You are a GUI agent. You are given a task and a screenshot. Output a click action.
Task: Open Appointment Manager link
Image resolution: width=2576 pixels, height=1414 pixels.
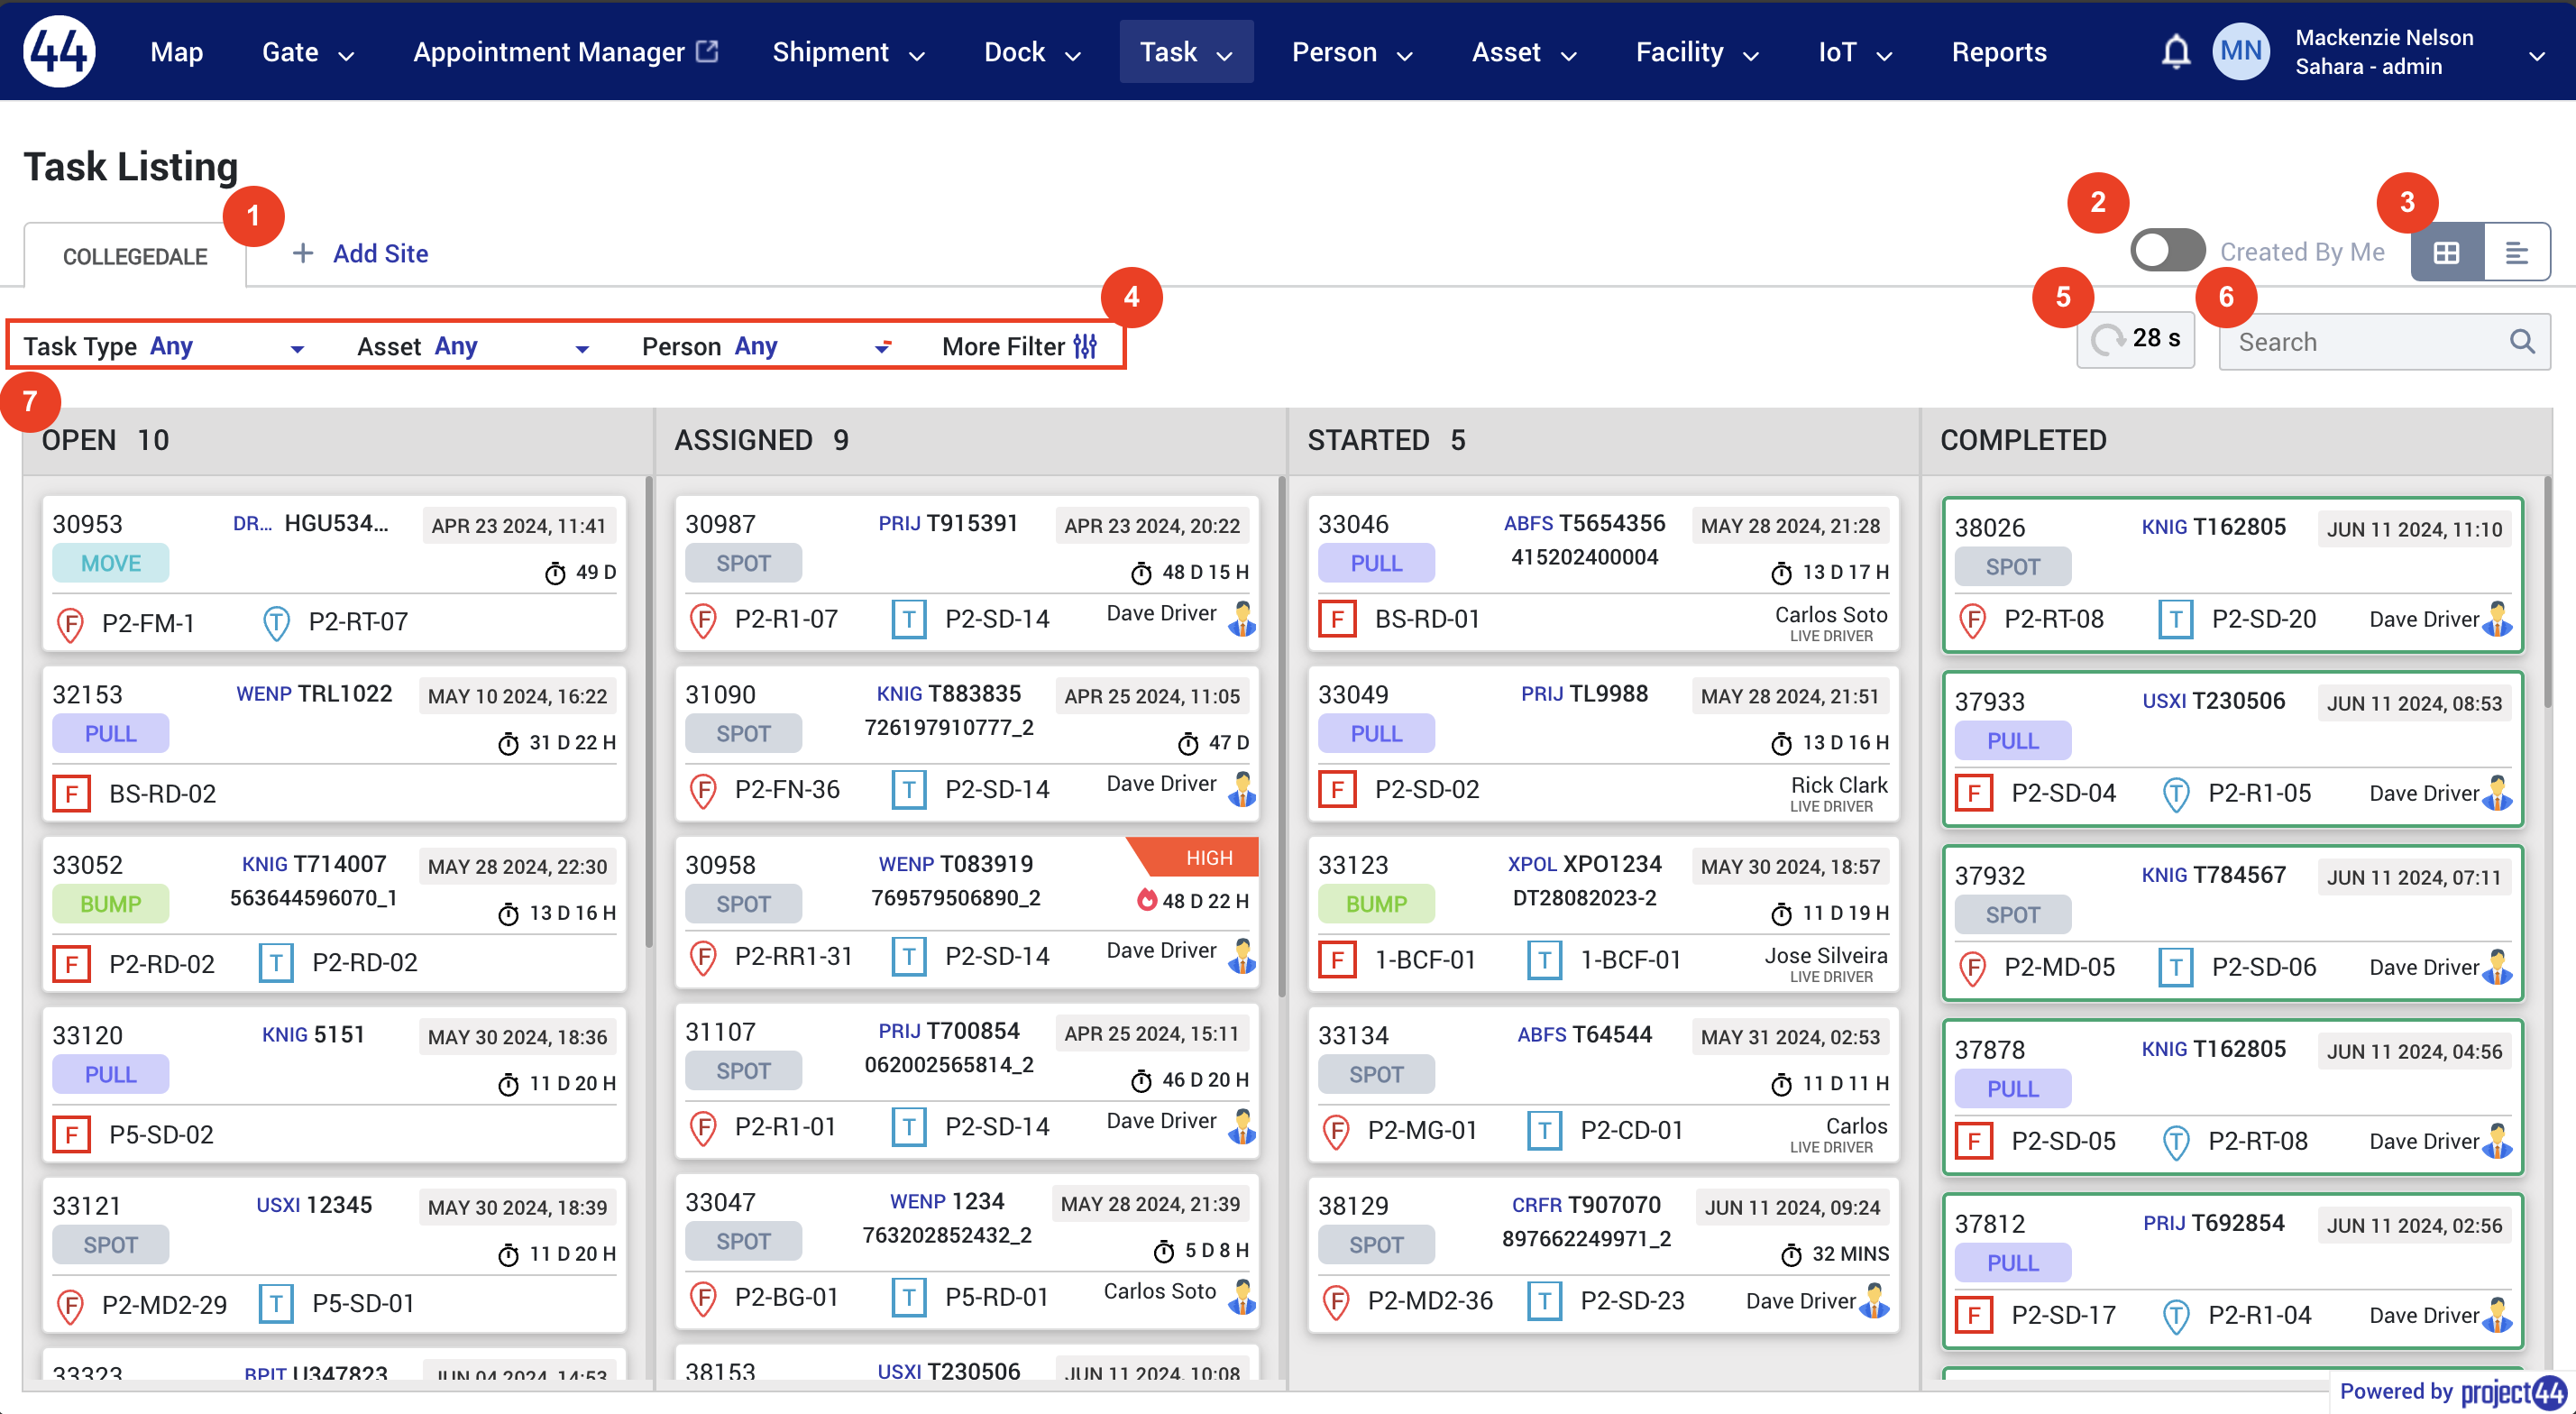point(566,52)
